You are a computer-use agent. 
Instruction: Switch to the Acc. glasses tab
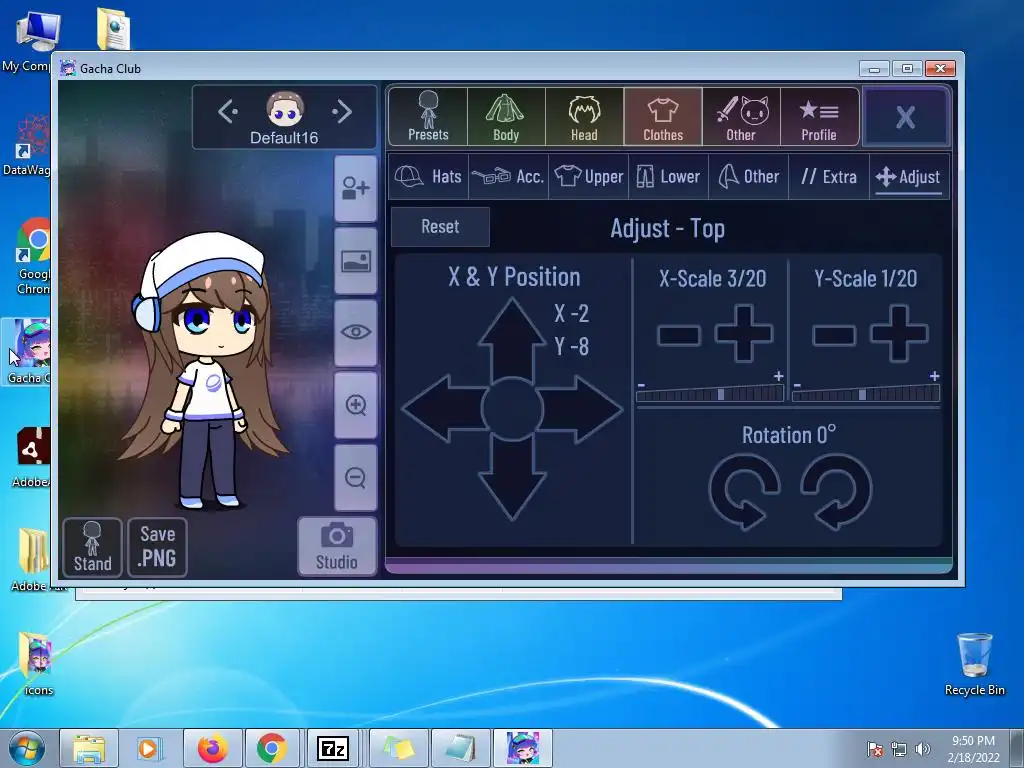[x=509, y=176]
